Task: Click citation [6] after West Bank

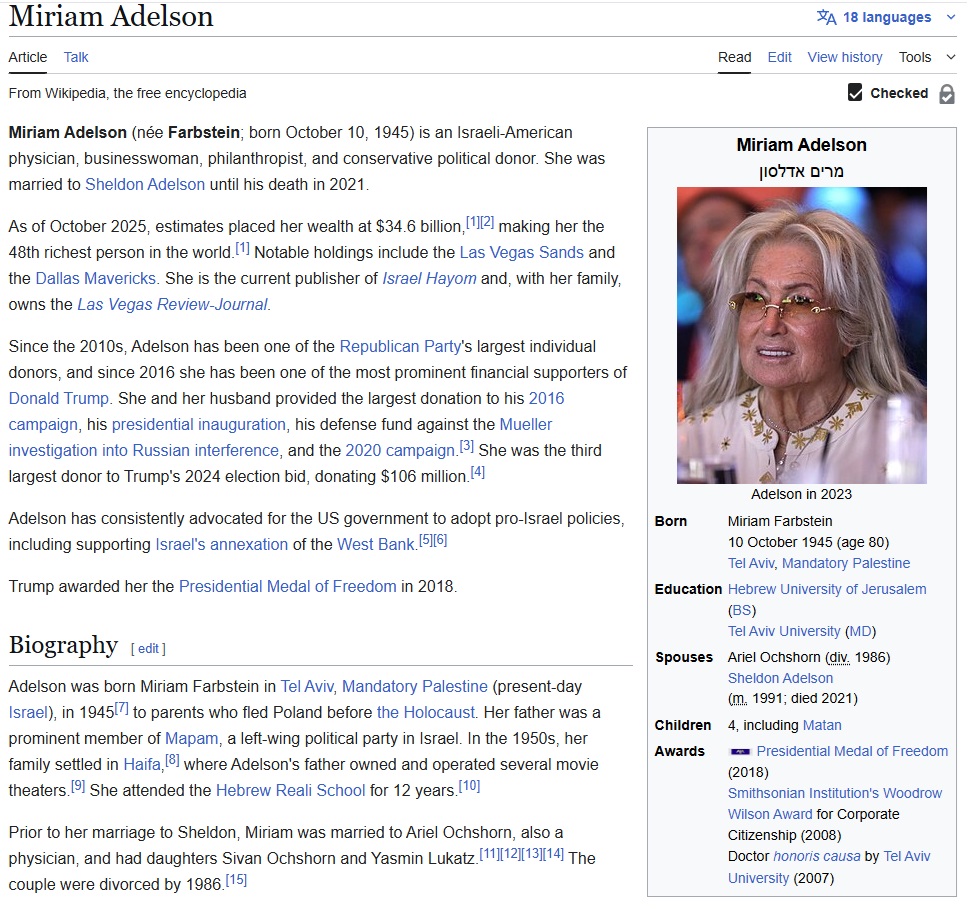Action: coord(440,540)
